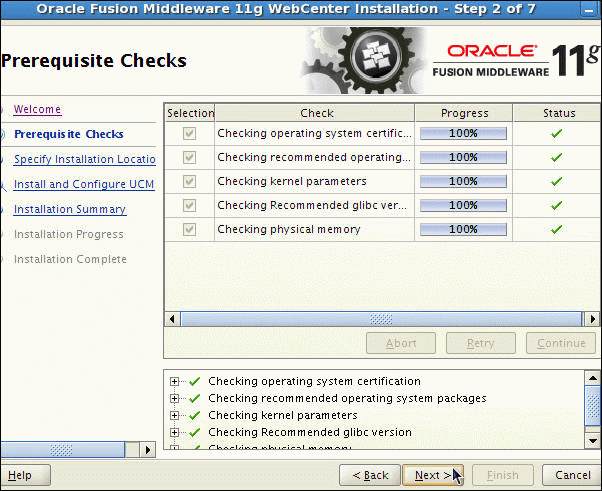
Task: Click progress bar for kernel parameters check
Action: [x=463, y=181]
